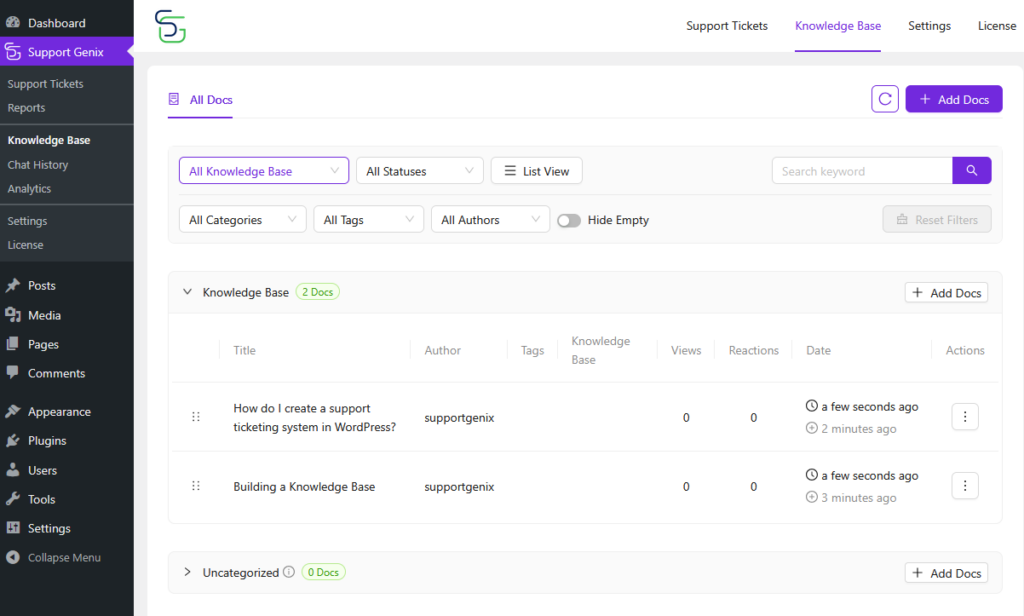The height and width of the screenshot is (616, 1024).
Task: Click the Comments speech bubble icon in the sidebar
Action: pos(16,373)
